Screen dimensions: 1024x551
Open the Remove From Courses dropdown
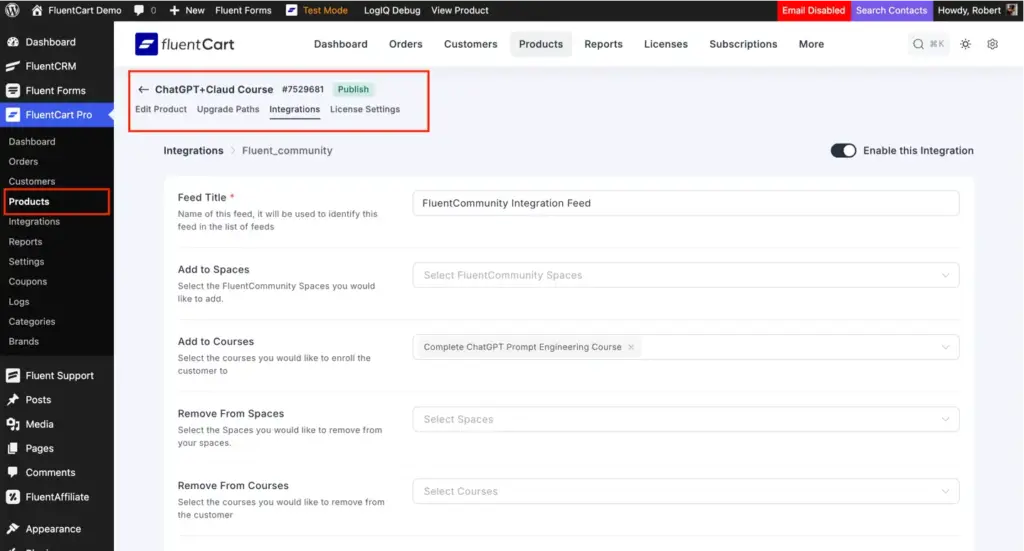click(686, 491)
